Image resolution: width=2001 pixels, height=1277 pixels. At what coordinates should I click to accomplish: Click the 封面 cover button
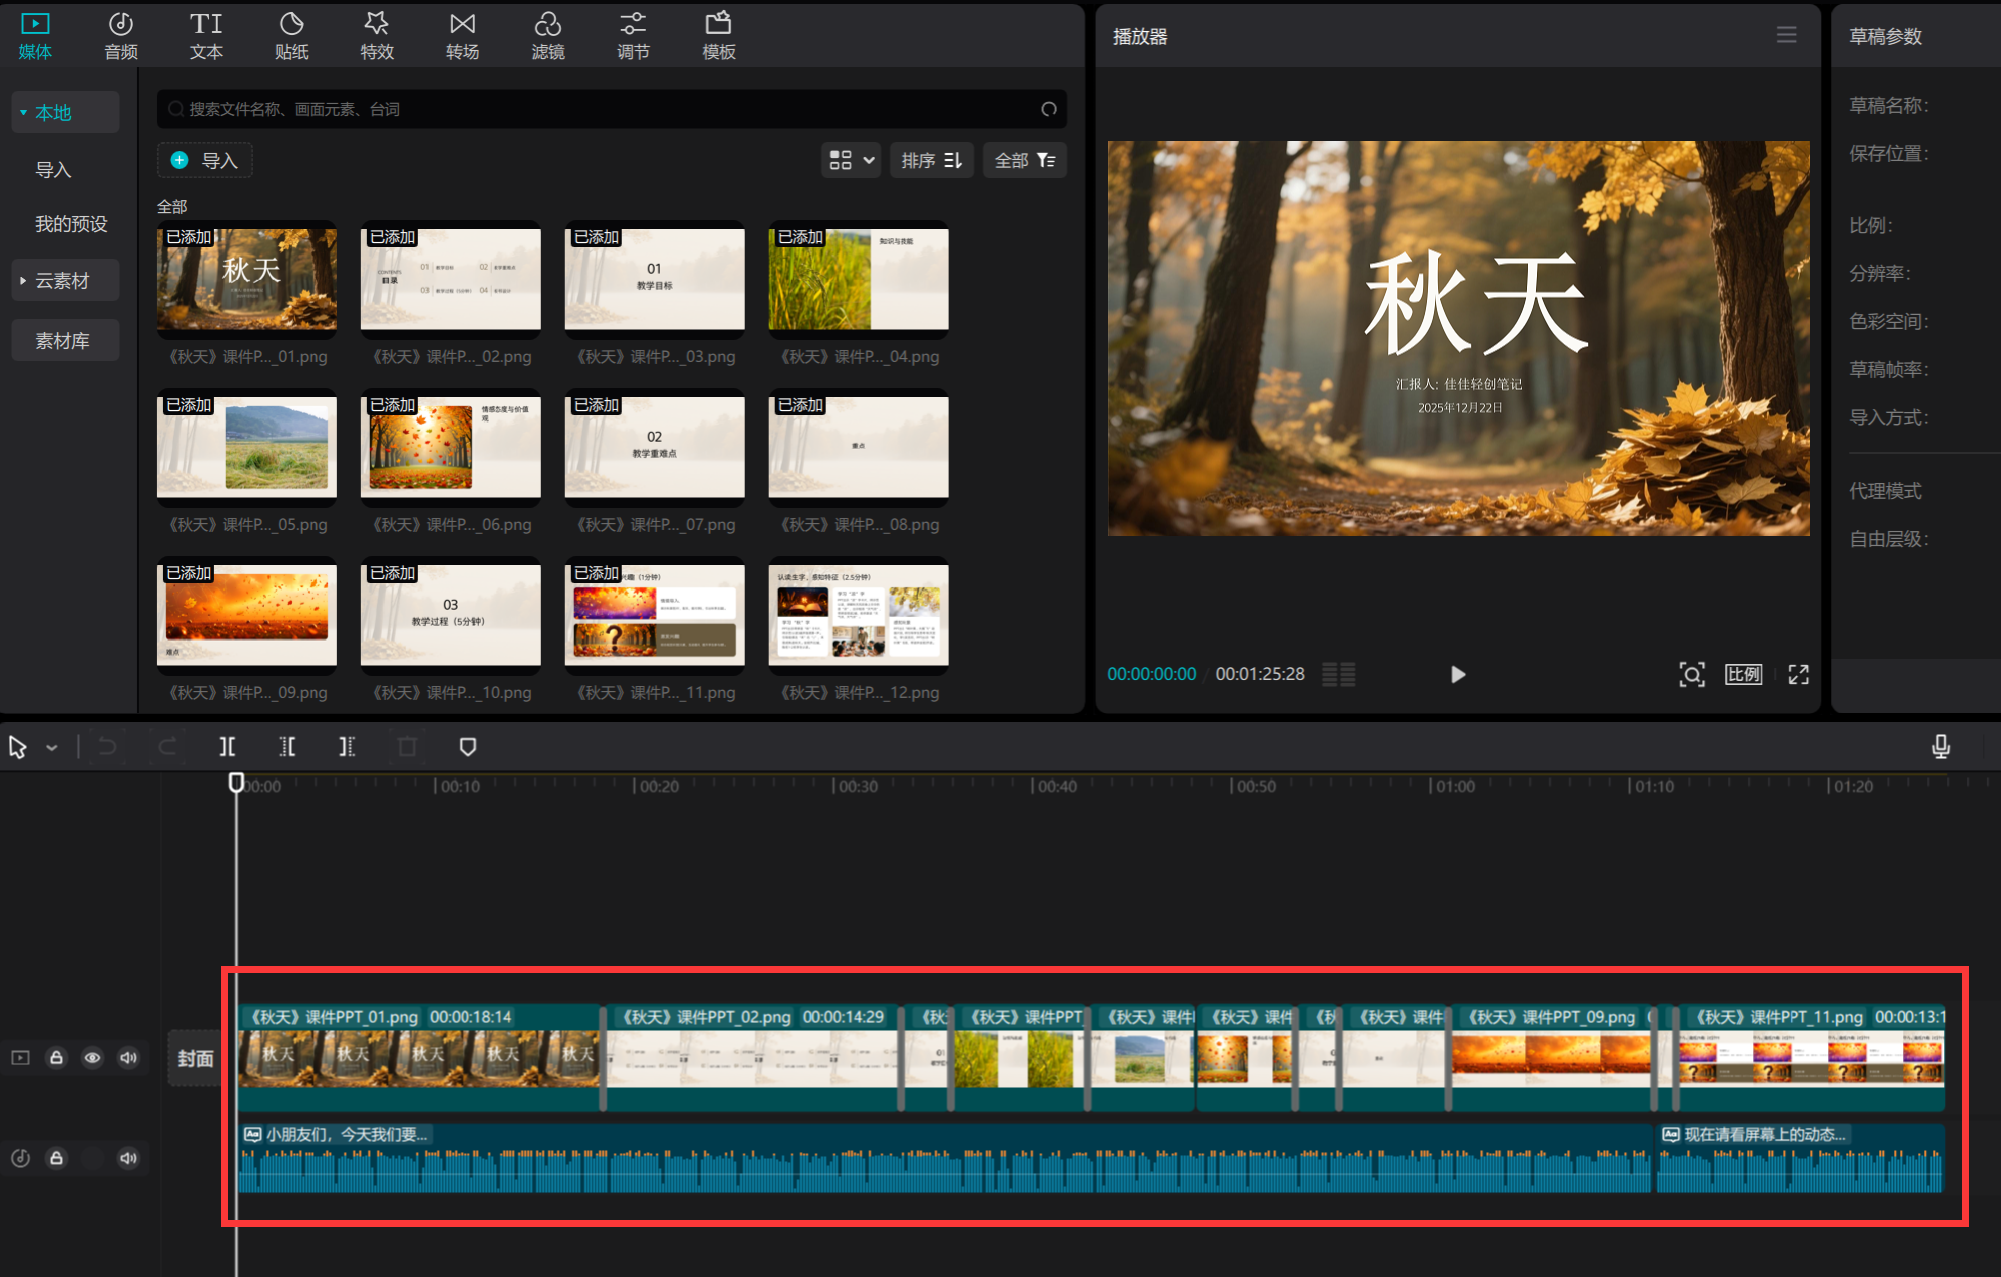[195, 1058]
